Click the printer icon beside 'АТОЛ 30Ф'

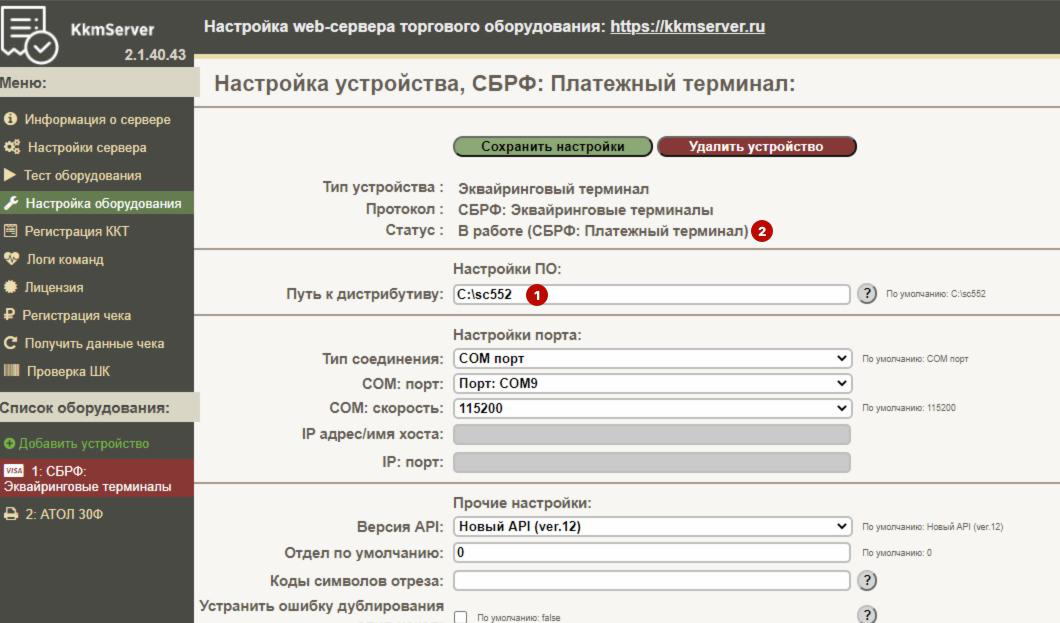coord(11,514)
